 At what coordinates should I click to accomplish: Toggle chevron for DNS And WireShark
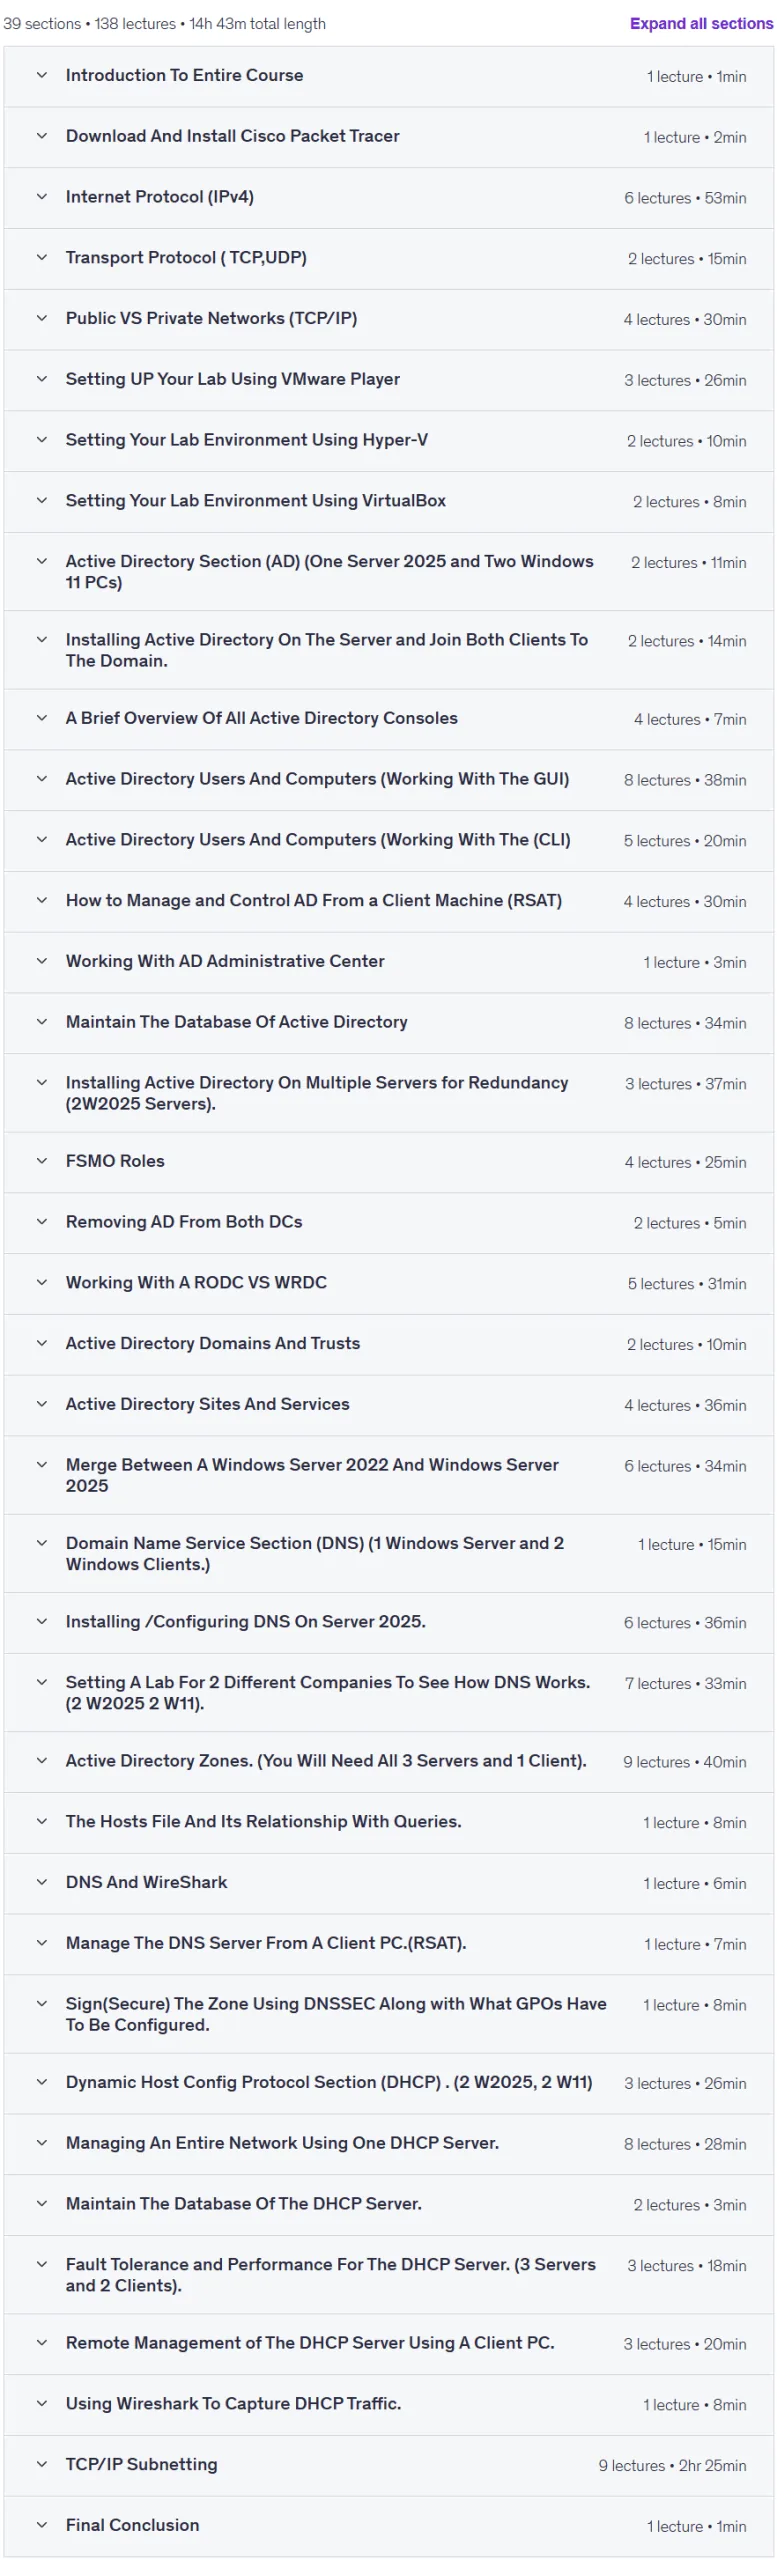pos(41,1882)
